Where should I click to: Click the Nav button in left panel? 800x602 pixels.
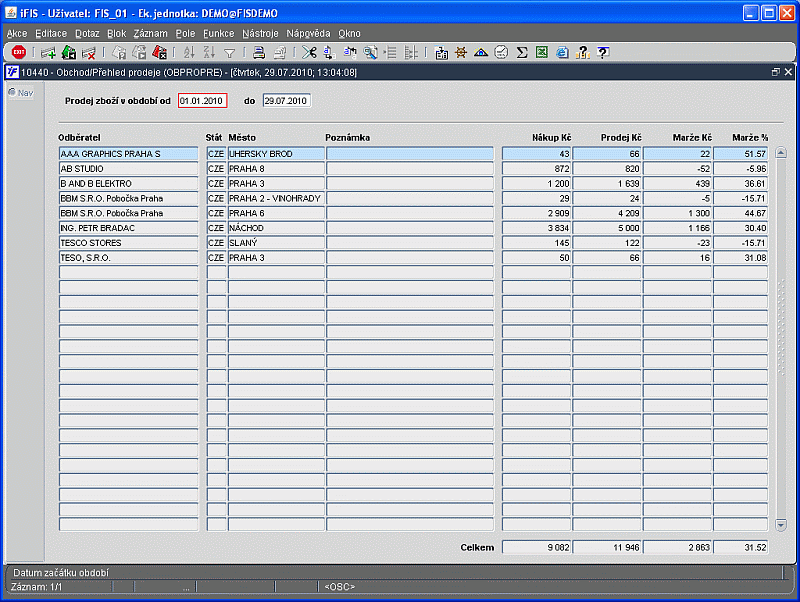21,93
